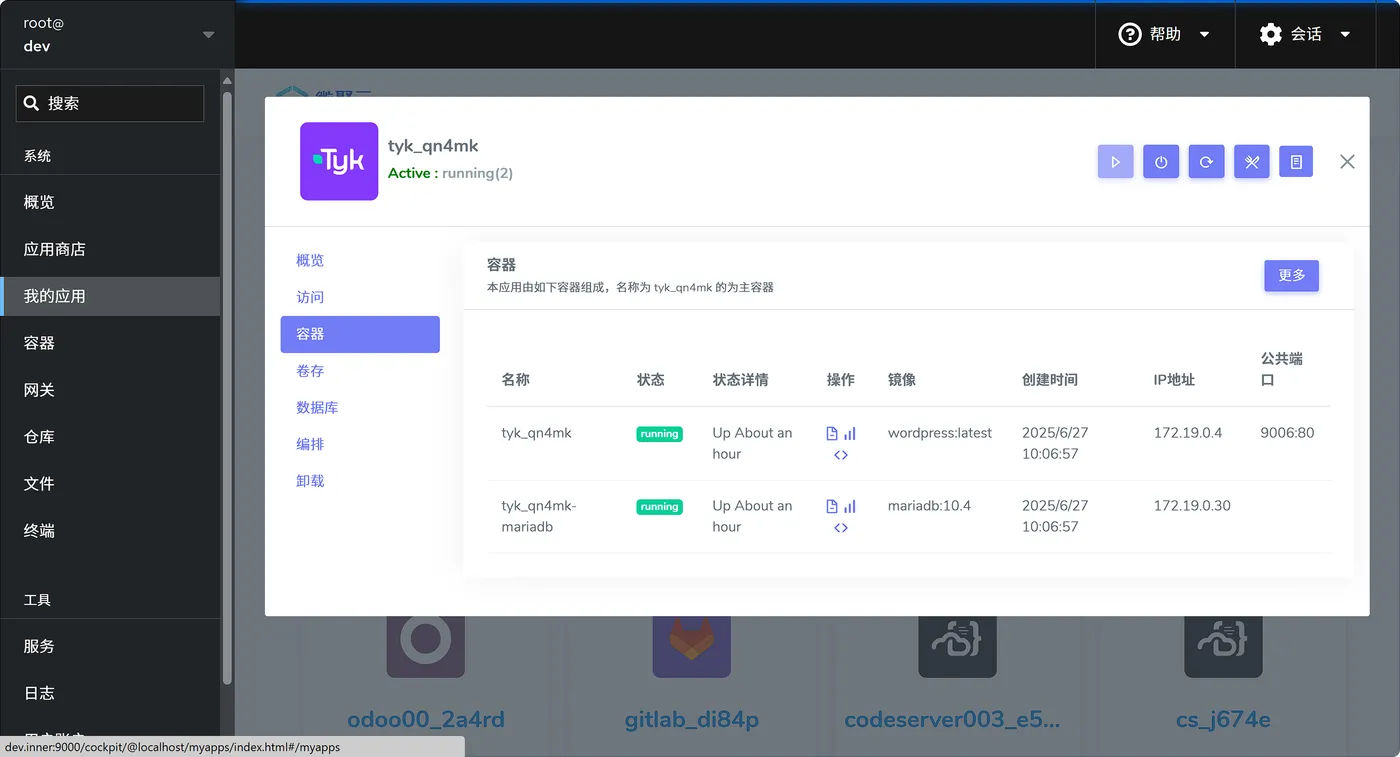This screenshot has width=1400, height=757.
Task: Open 文件 in the sidebar
Action: tap(110, 484)
